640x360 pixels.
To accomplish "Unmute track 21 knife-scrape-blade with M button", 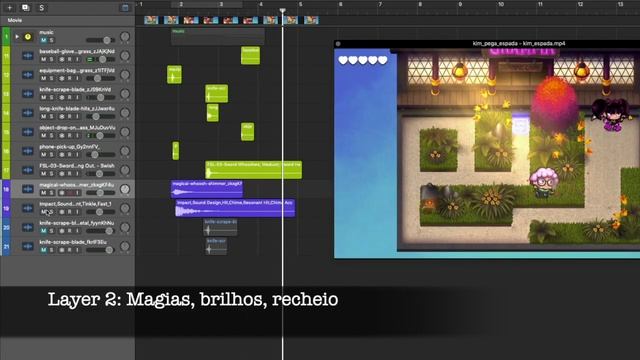I will pyautogui.click(x=43, y=250).
